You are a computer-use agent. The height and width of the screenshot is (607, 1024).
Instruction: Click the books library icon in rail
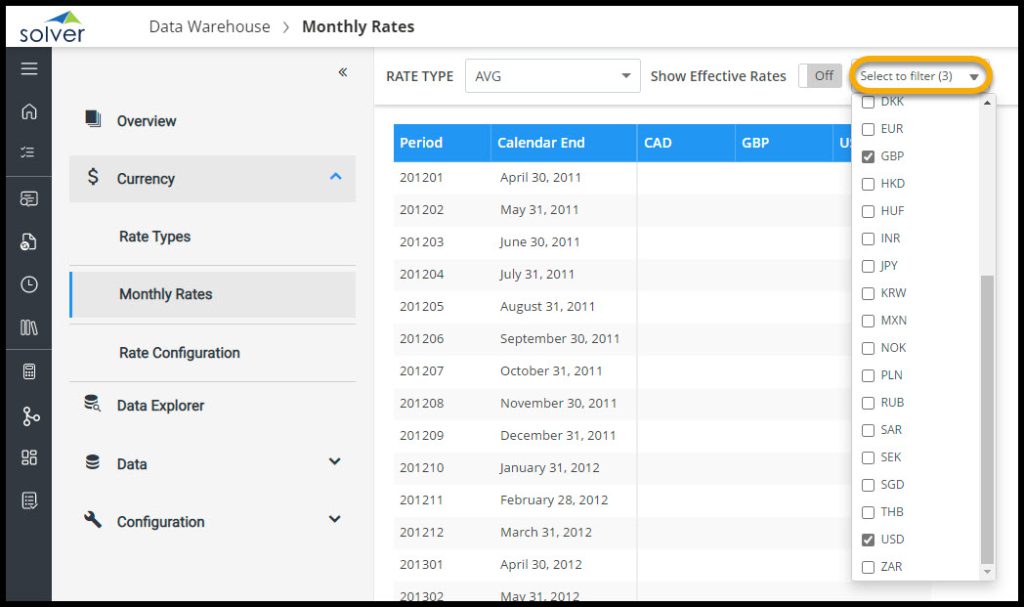click(x=29, y=328)
